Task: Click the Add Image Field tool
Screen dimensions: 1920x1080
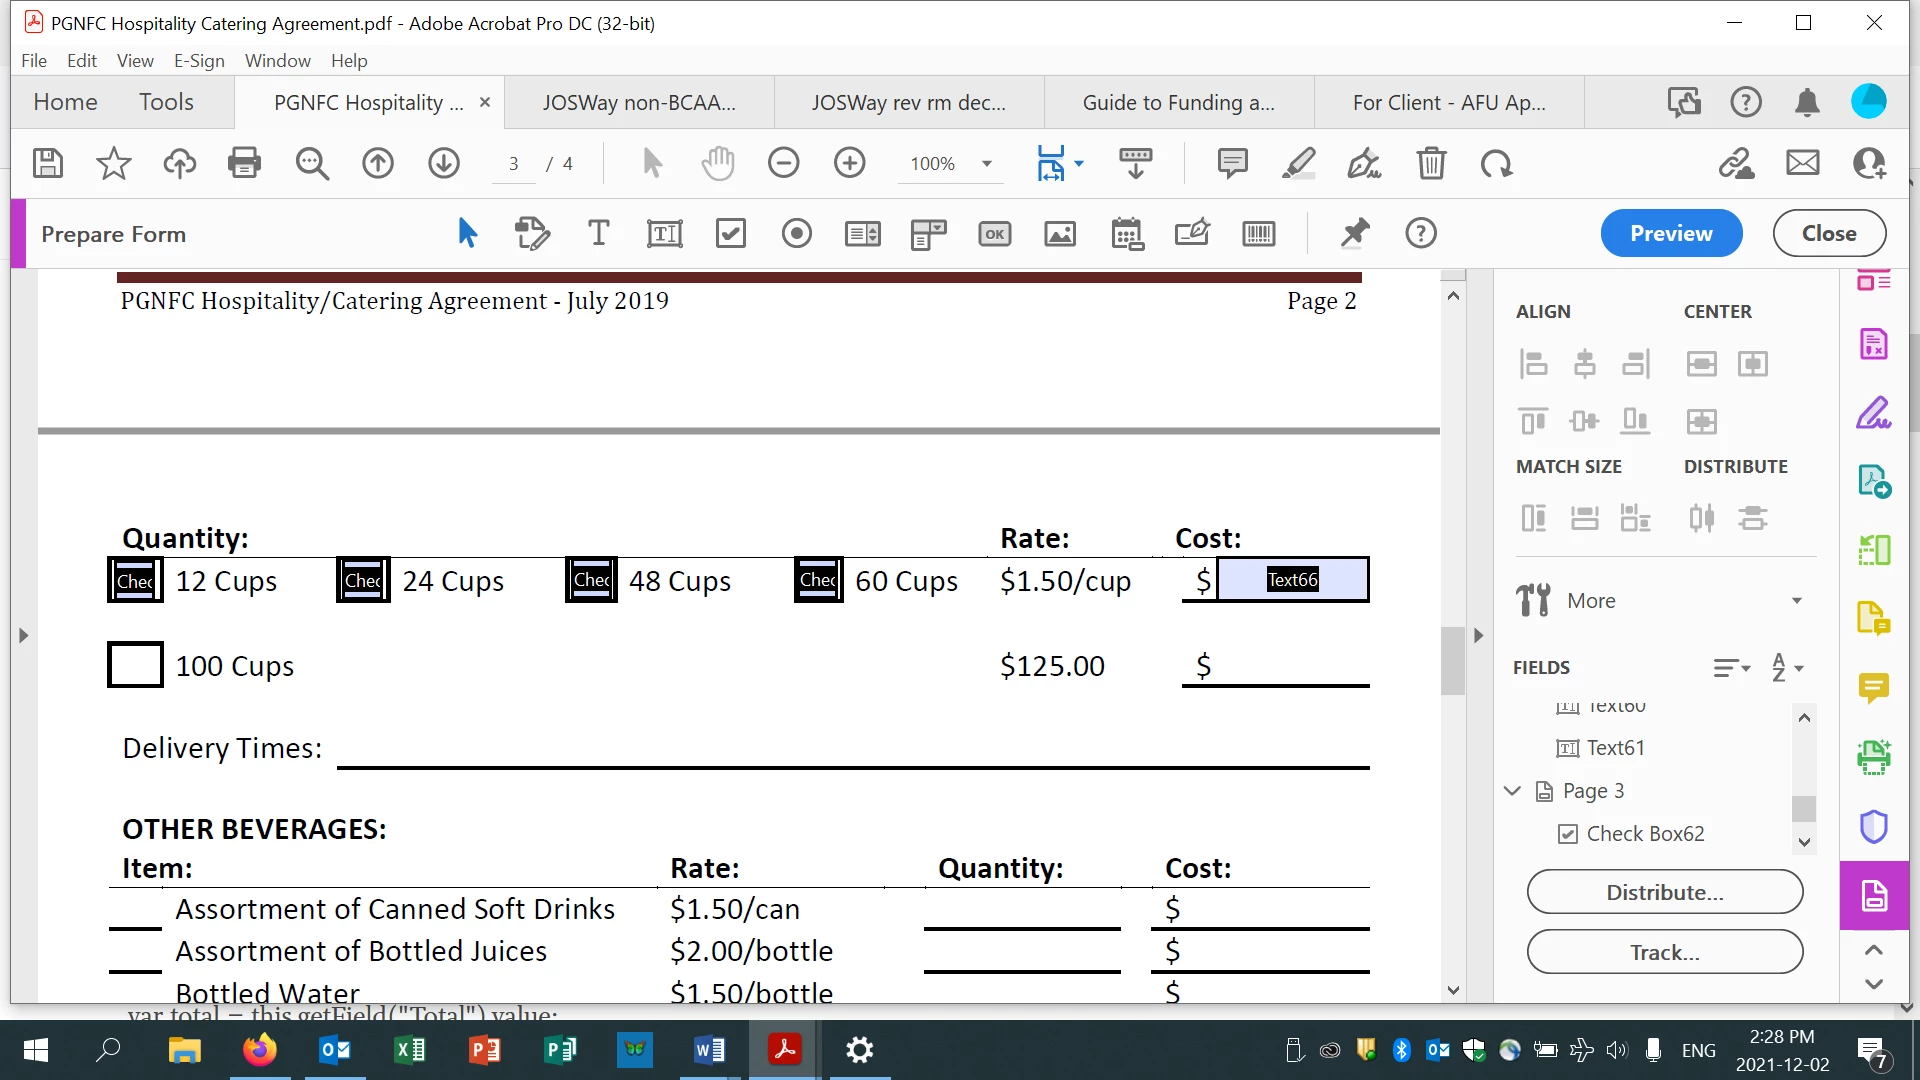Action: pos(1060,234)
